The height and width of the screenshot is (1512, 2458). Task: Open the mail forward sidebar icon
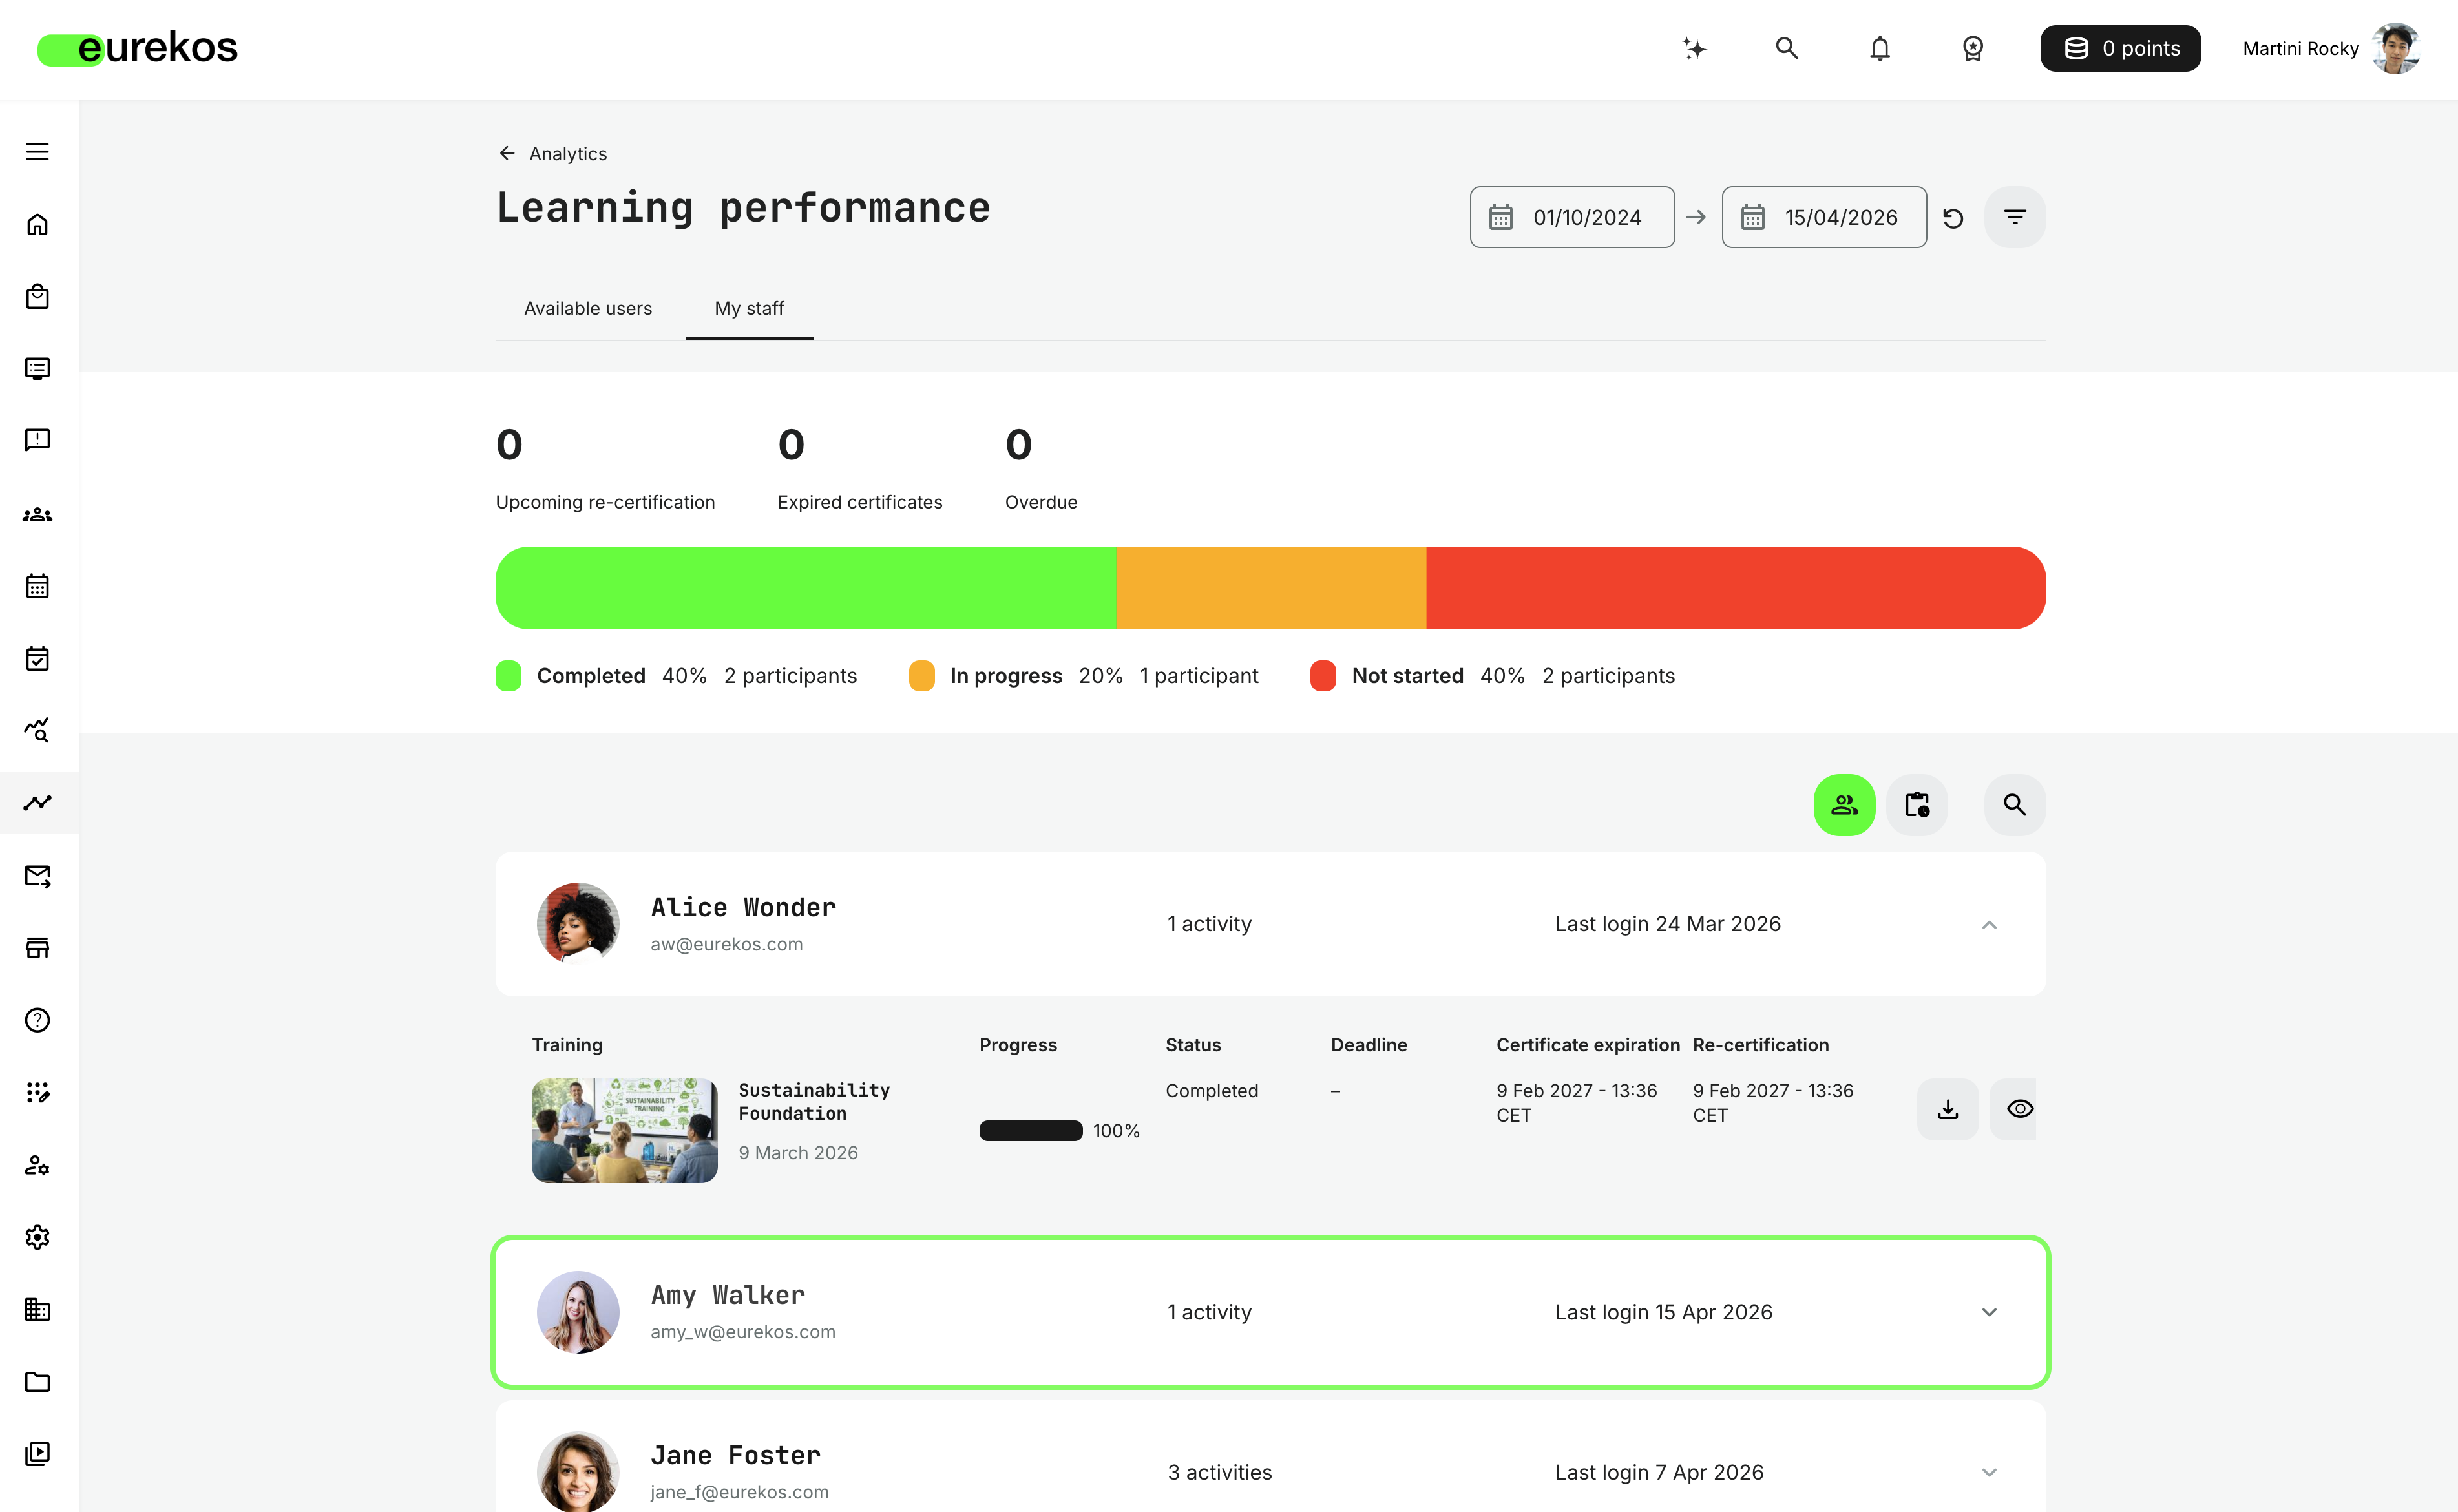click(37, 876)
